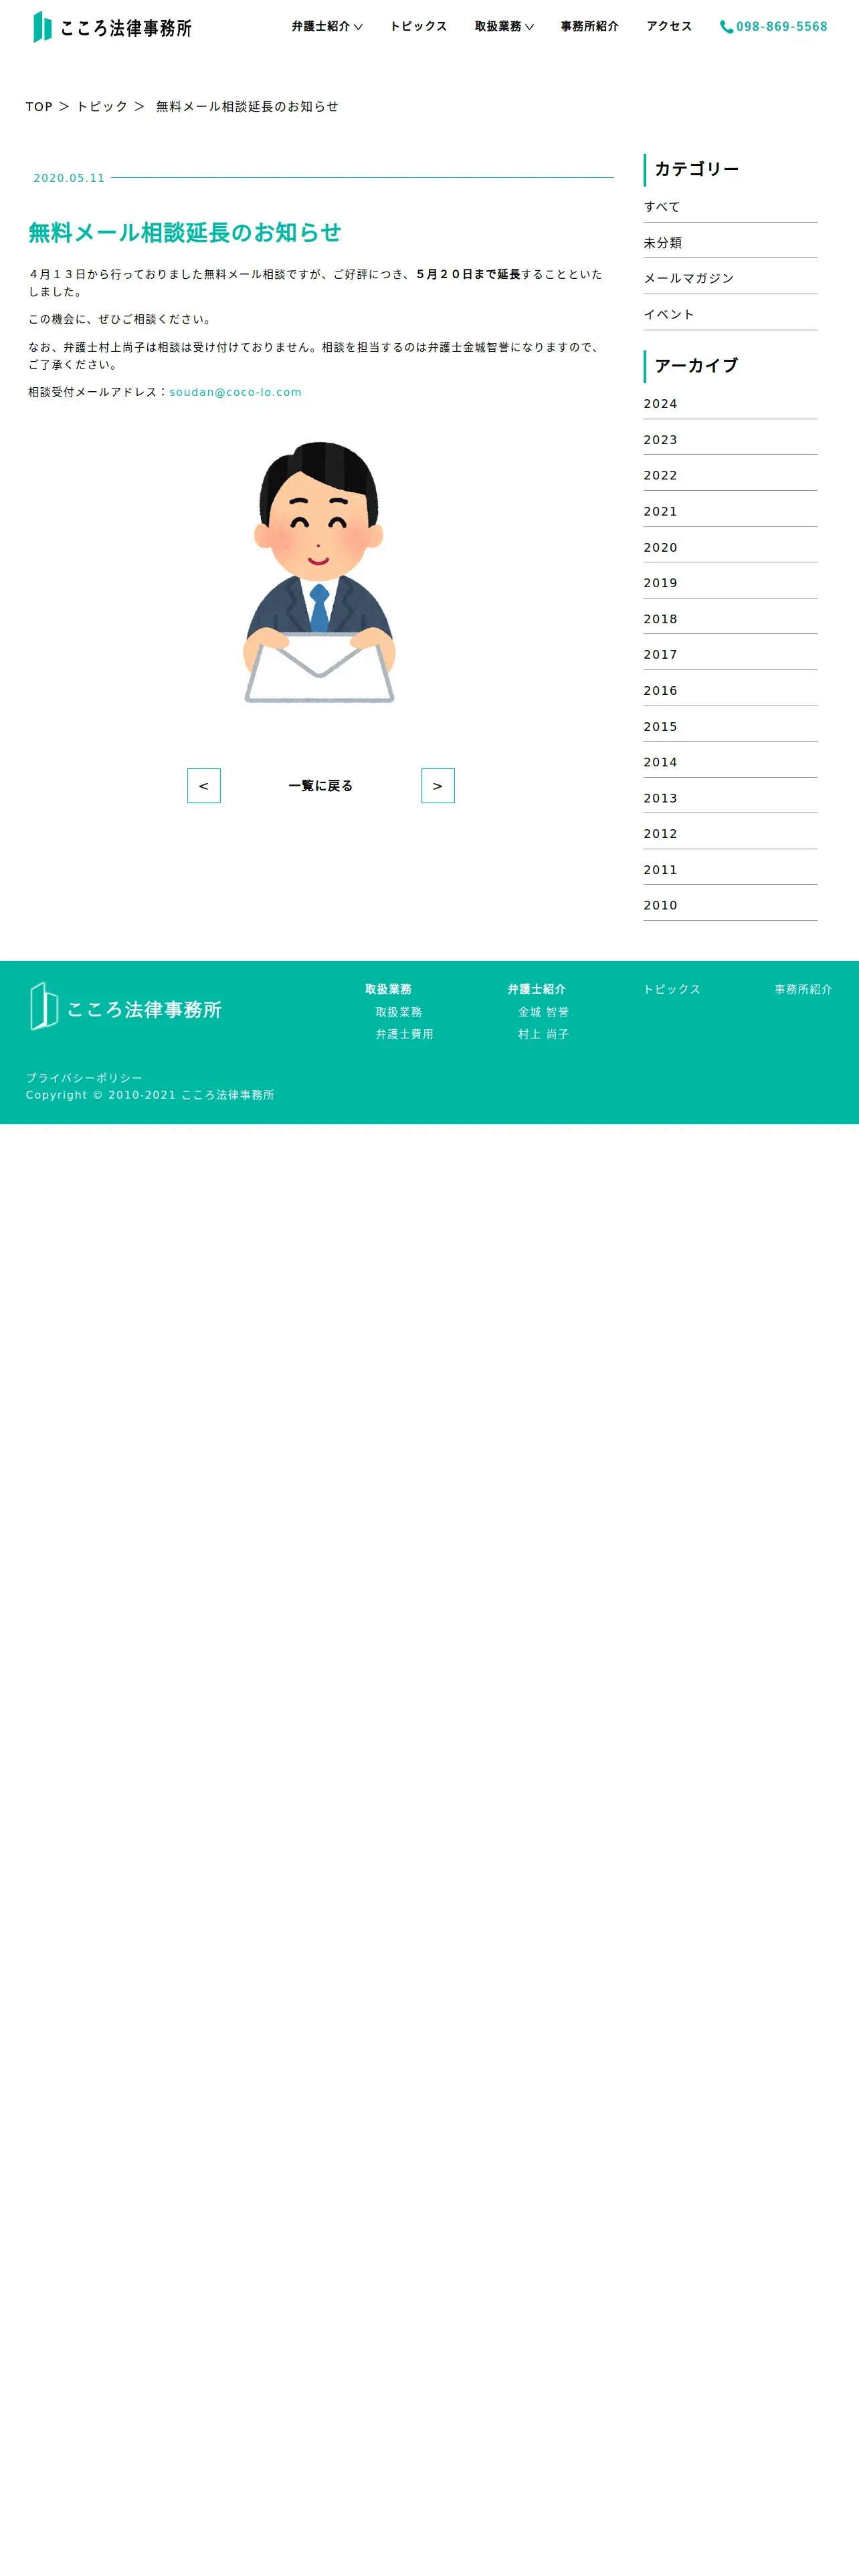The image size is (859, 2576).
Task: Select the 未分類 category
Action: 730,243
